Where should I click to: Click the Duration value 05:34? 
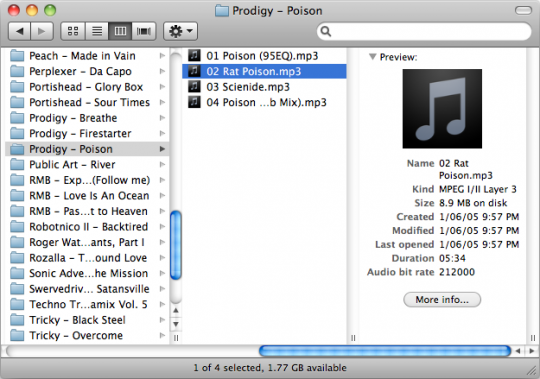pos(452,258)
